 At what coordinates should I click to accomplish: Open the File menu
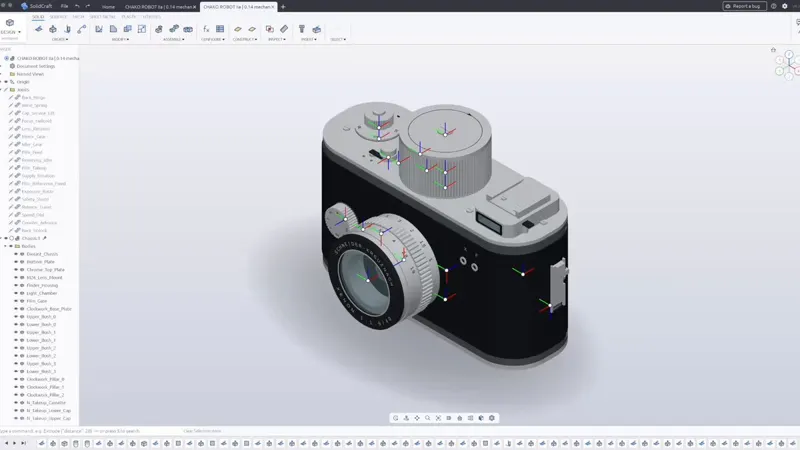[64, 6]
